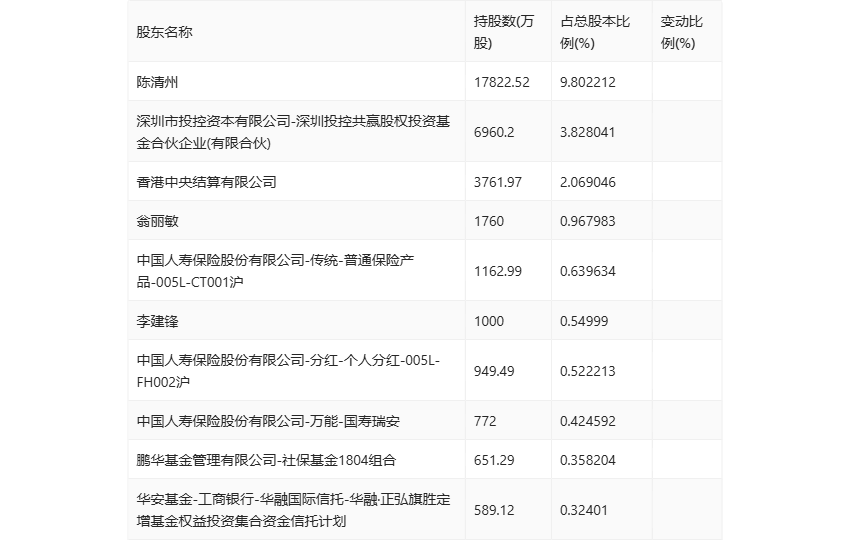Click shareholder name 李建锋
This screenshot has width=850, height=540.
pyautogui.click(x=157, y=321)
